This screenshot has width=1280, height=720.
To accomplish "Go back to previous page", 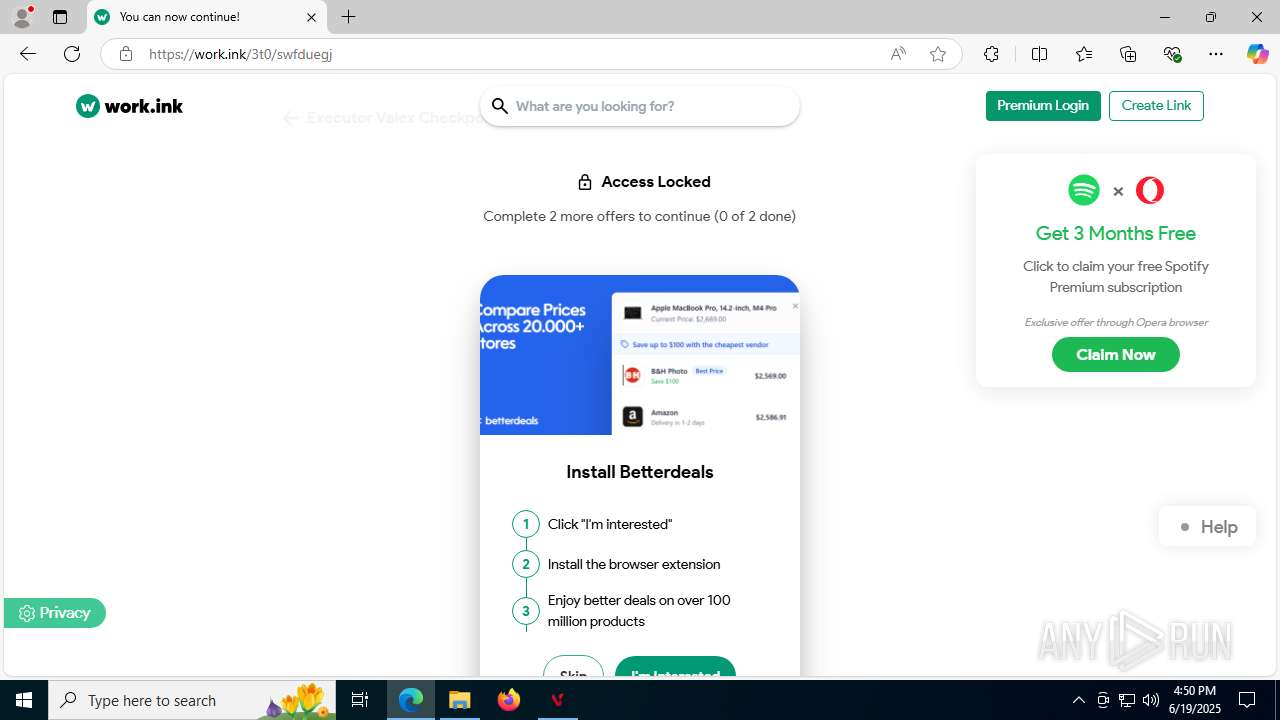I will (x=28, y=54).
